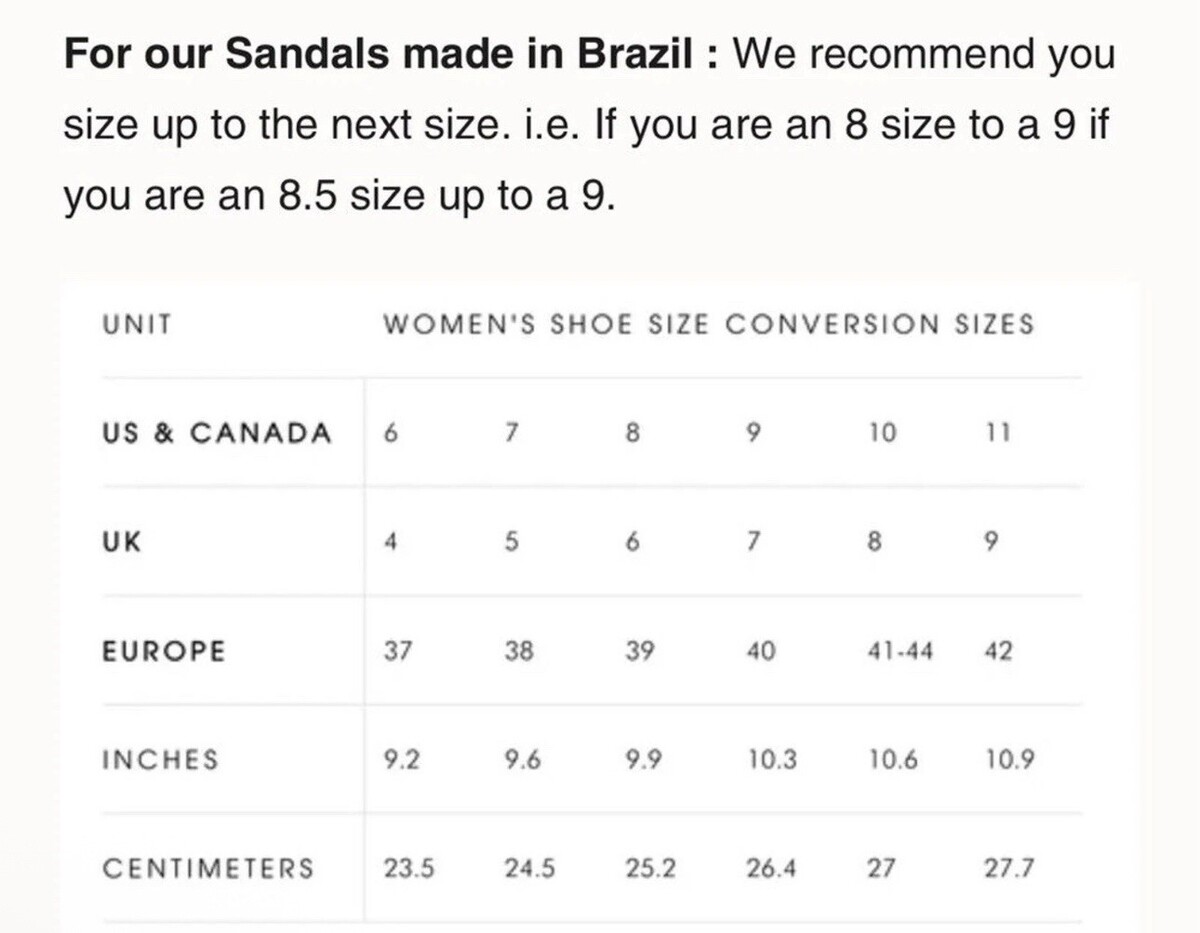Choose Europe size 41-44 cell
1200x933 pixels.
[x=901, y=652]
